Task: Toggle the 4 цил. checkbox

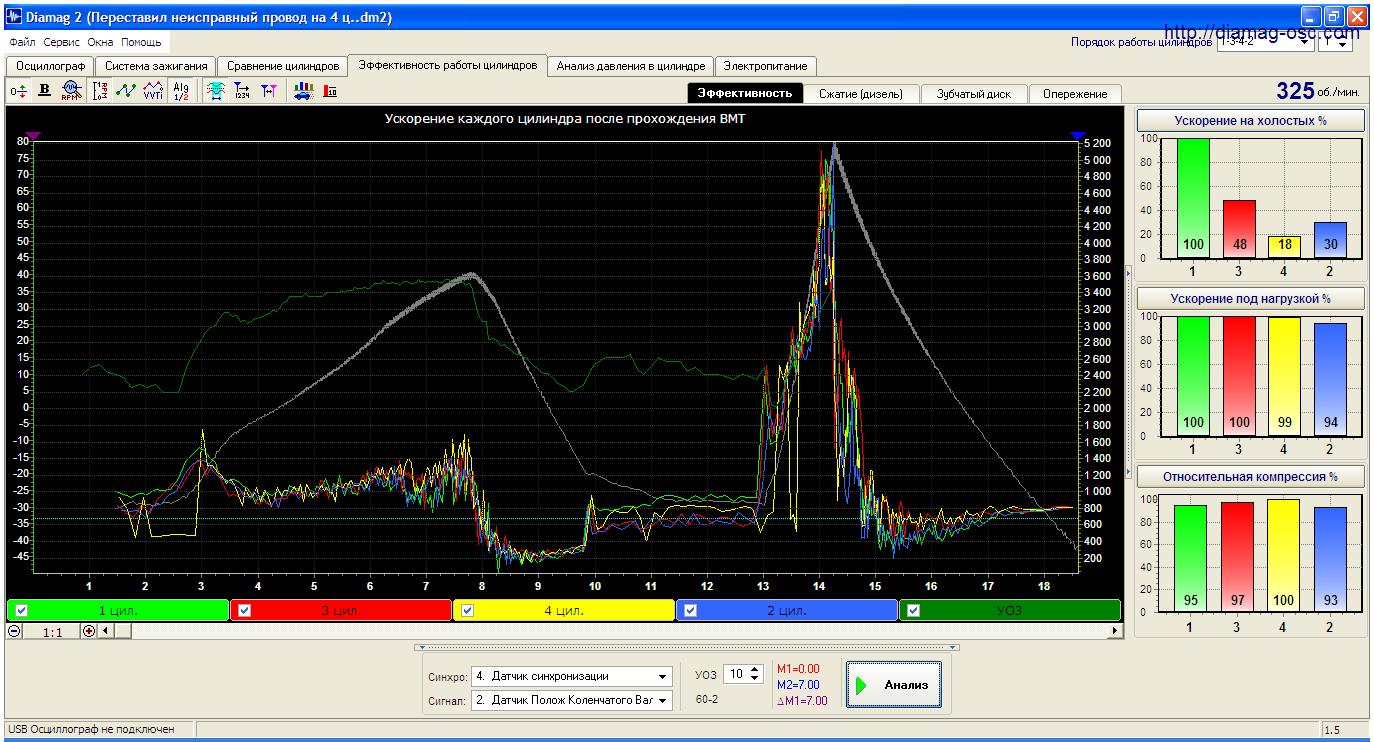Action: pyautogui.click(x=467, y=610)
